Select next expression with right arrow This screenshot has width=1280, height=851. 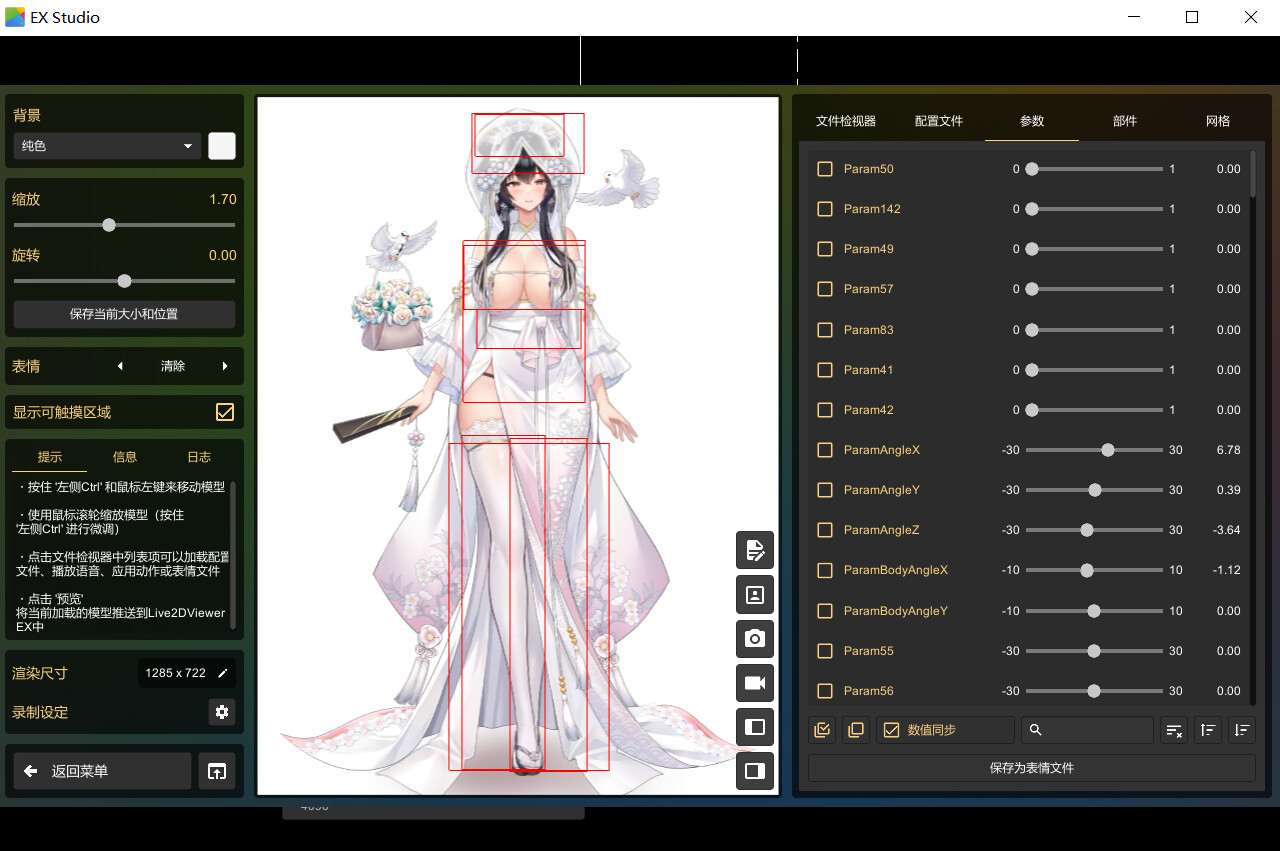click(x=225, y=366)
